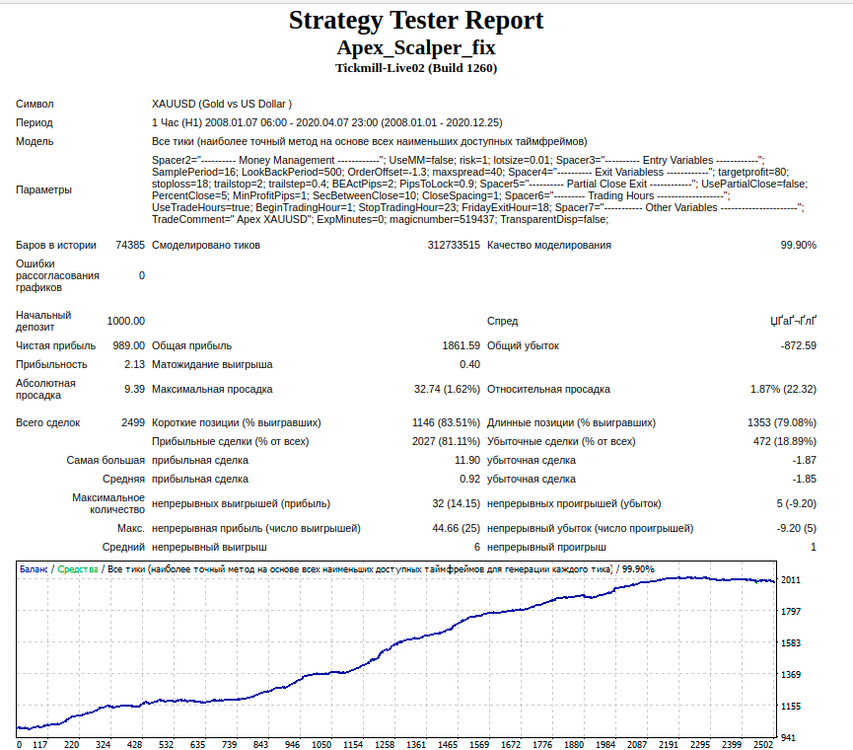
Task: Click the "Модель" label
Action: (34, 141)
